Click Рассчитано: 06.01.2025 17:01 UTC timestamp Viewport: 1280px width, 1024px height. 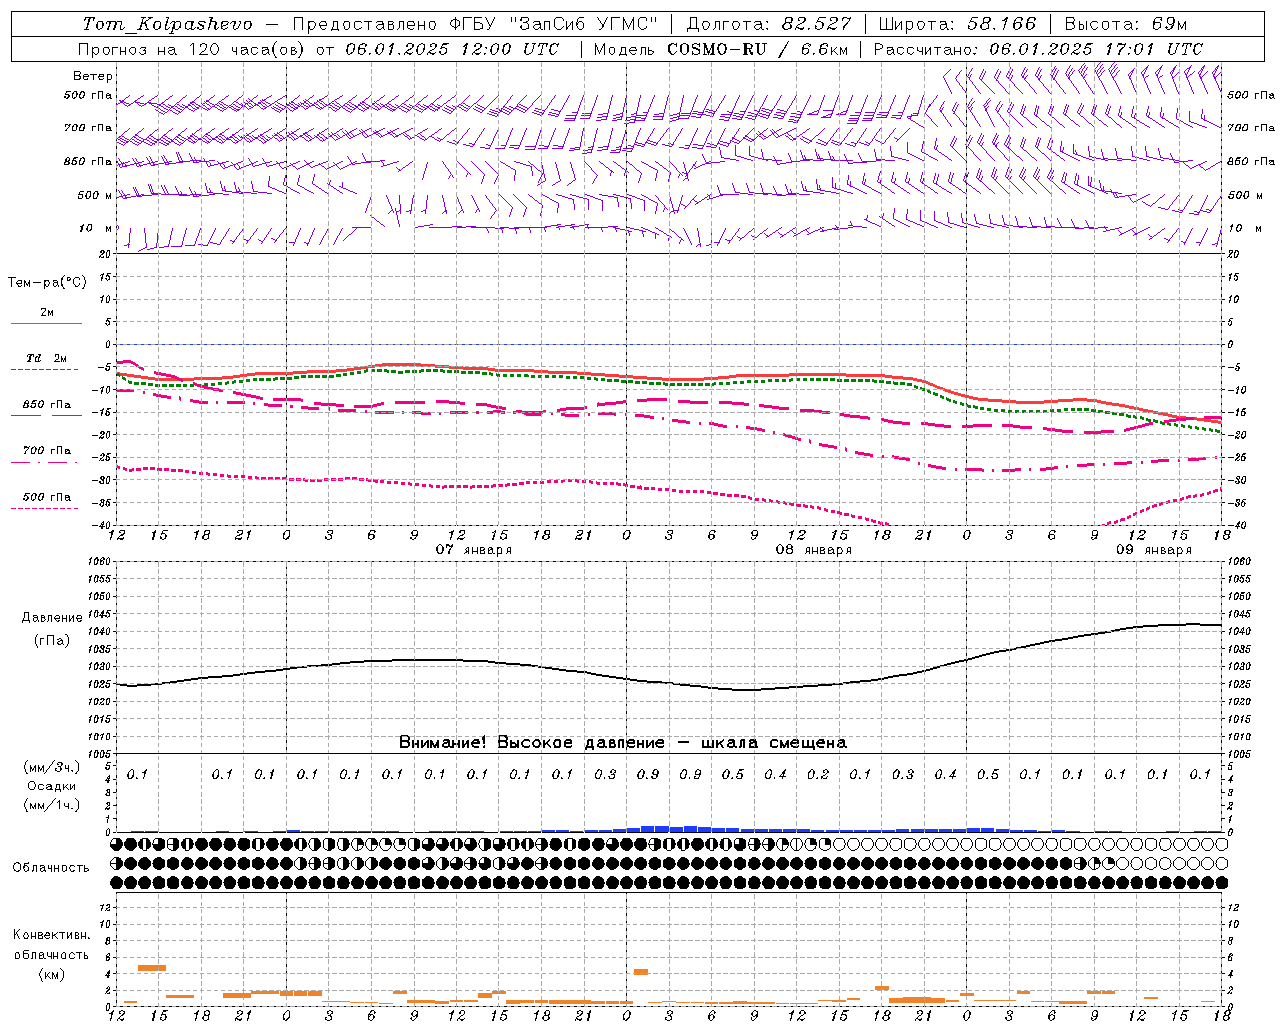[1038, 49]
